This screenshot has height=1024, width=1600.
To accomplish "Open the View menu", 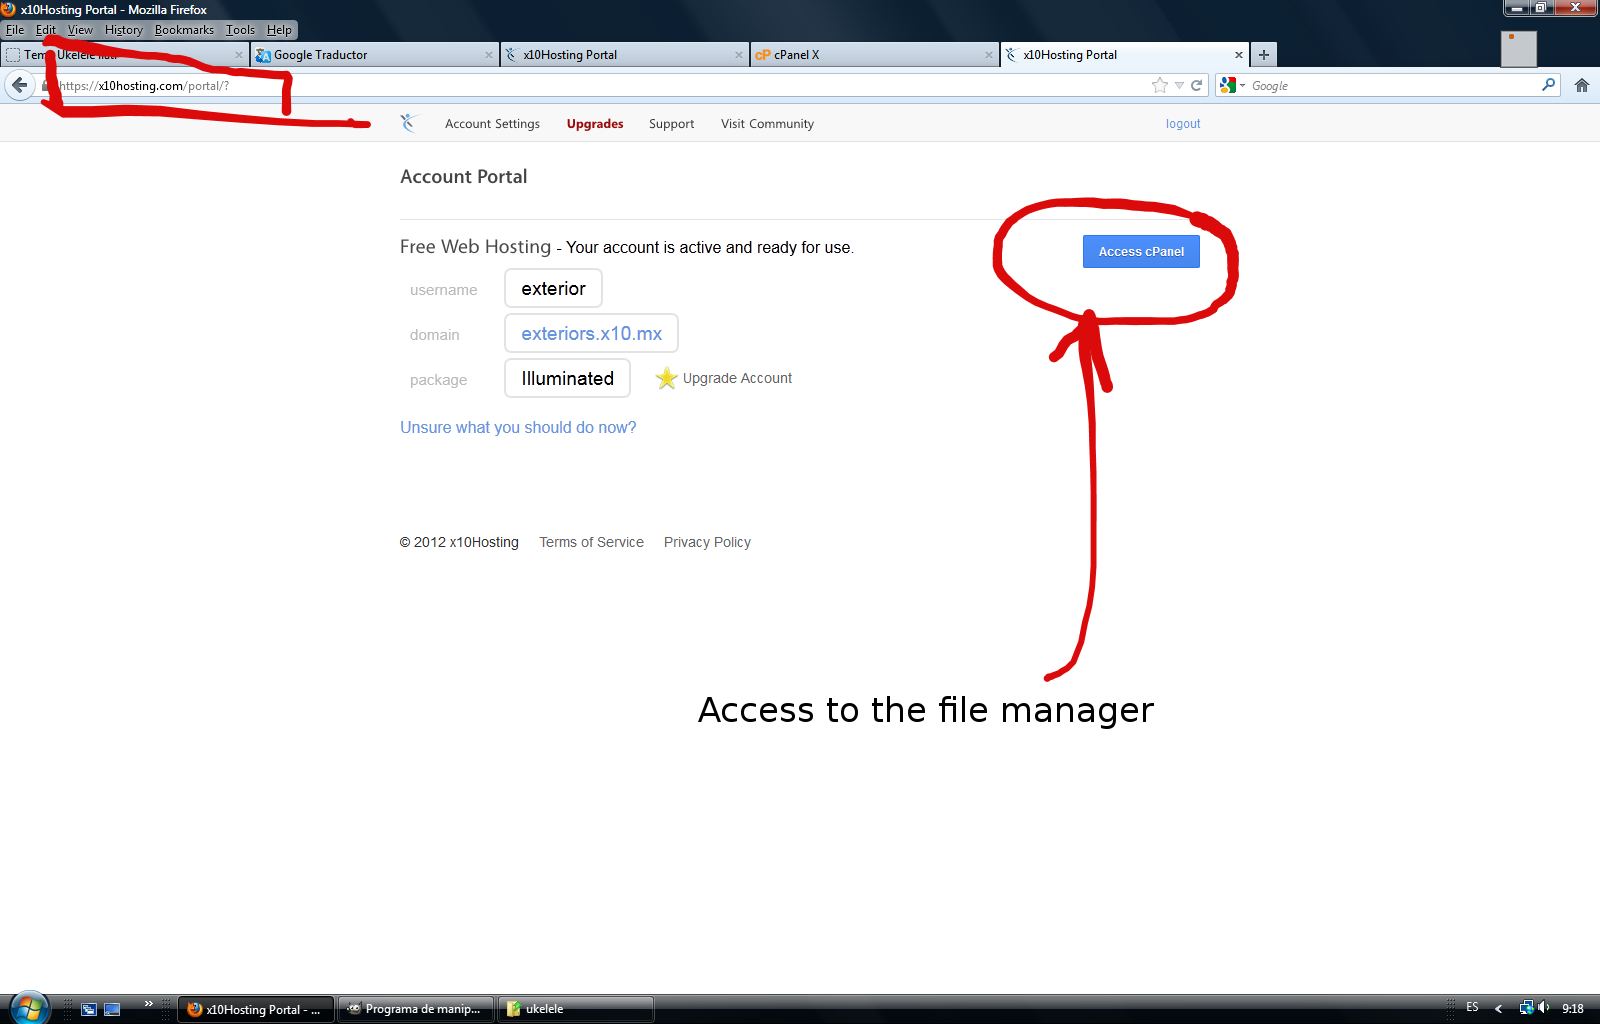I will click(80, 30).
